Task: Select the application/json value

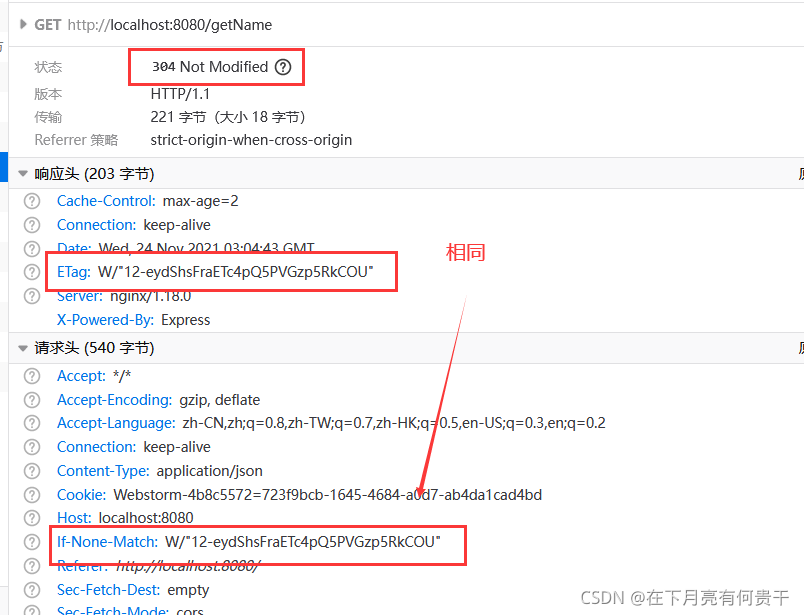Action: pyautogui.click(x=210, y=471)
